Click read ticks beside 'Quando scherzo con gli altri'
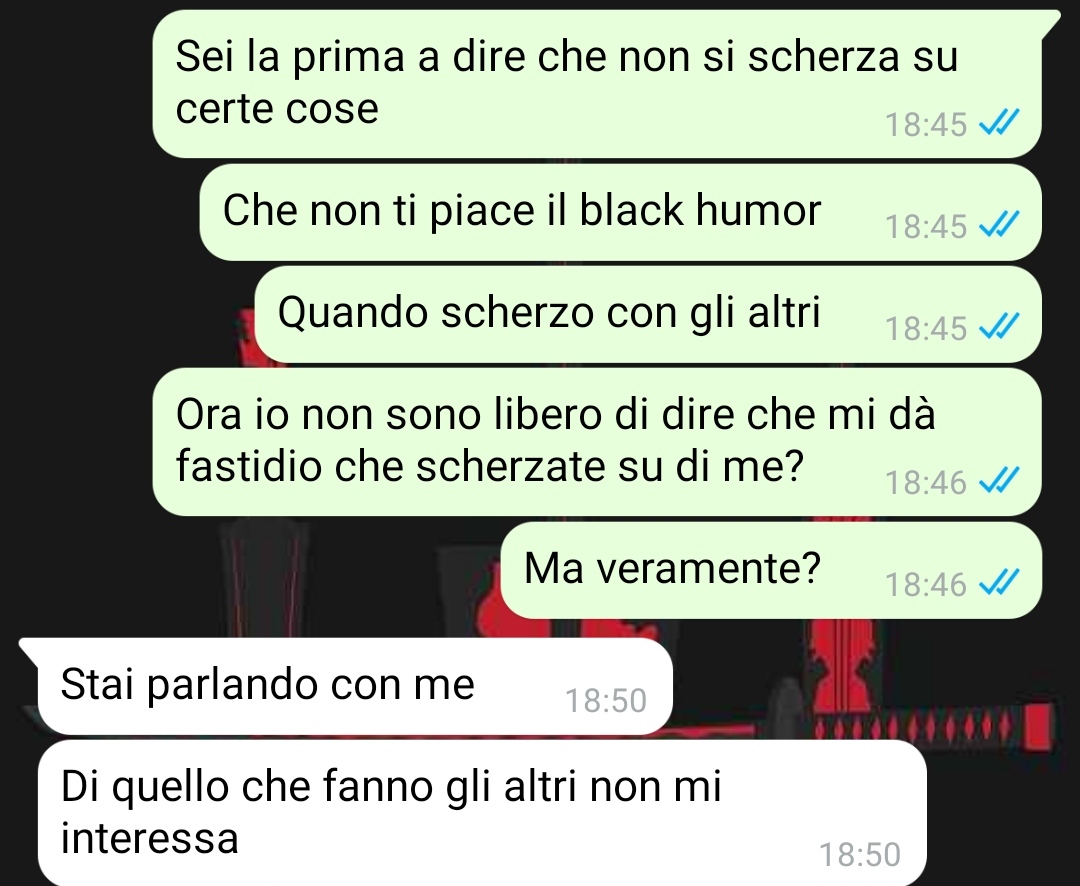 pos(999,327)
